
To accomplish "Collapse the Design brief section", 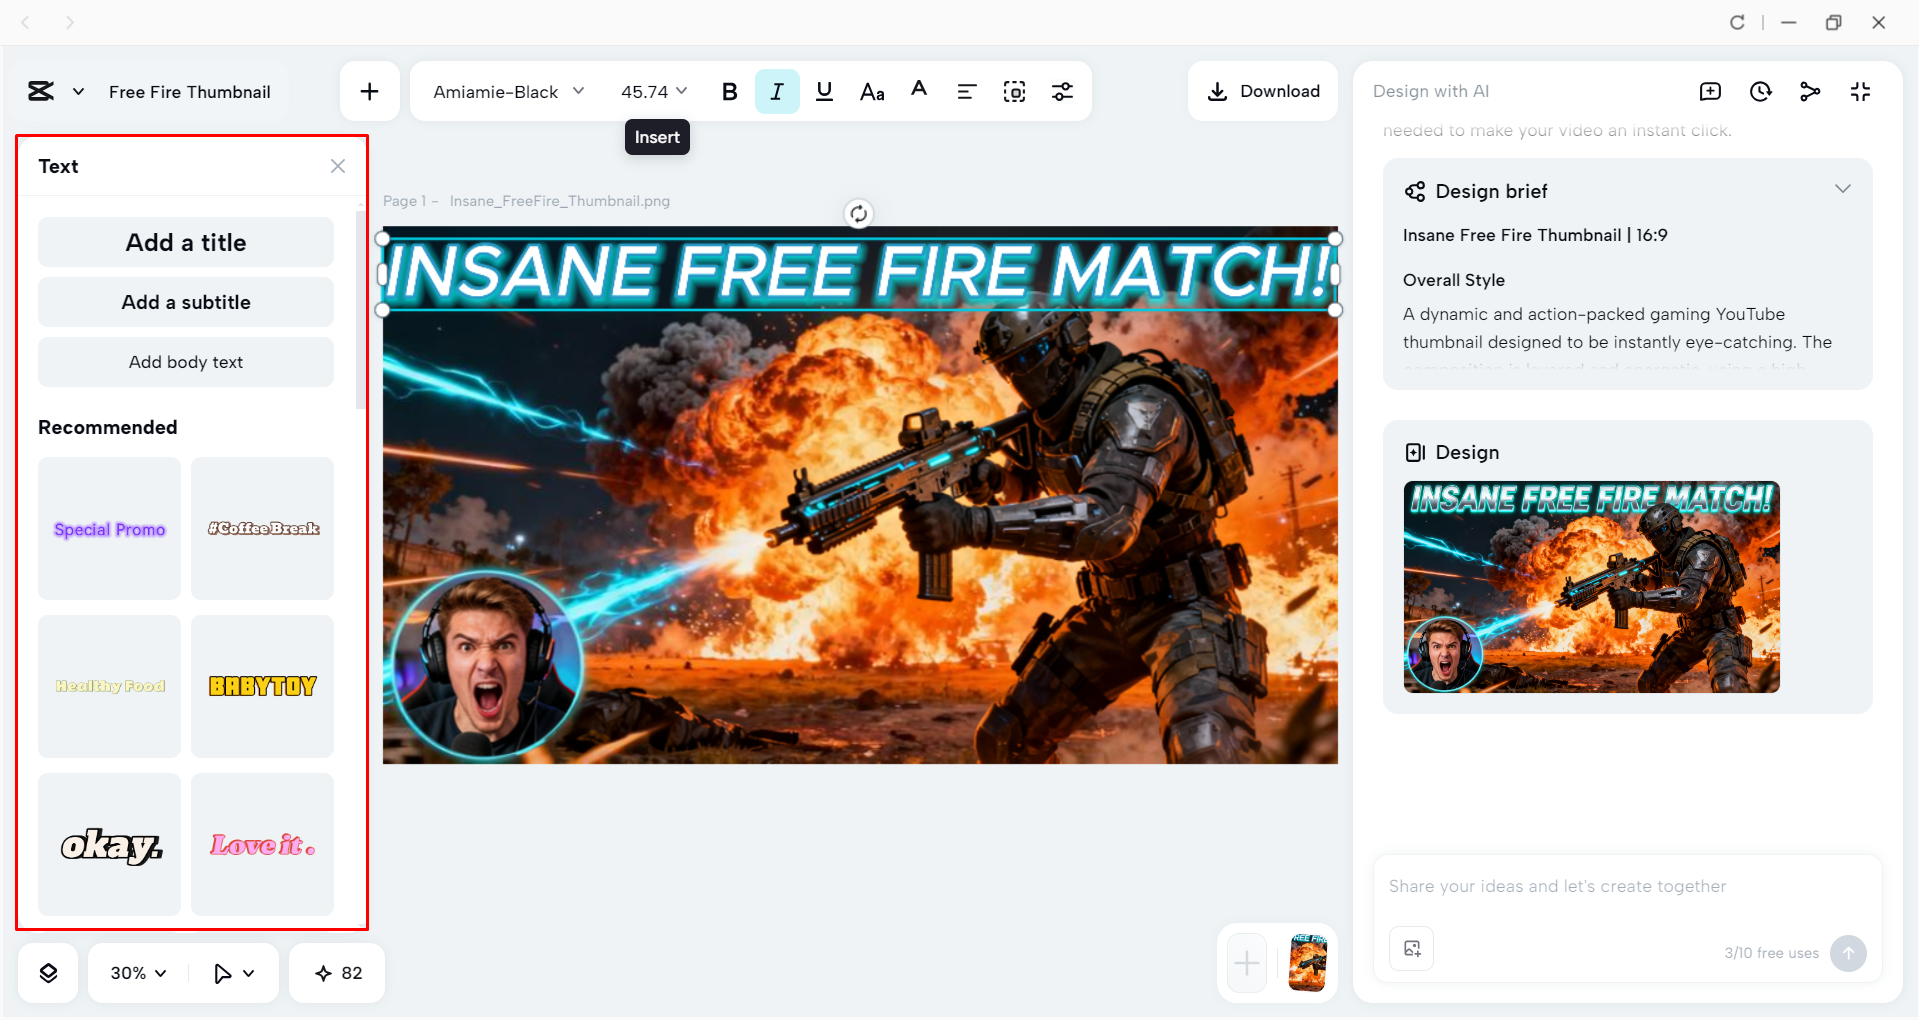I will pyautogui.click(x=1843, y=189).
